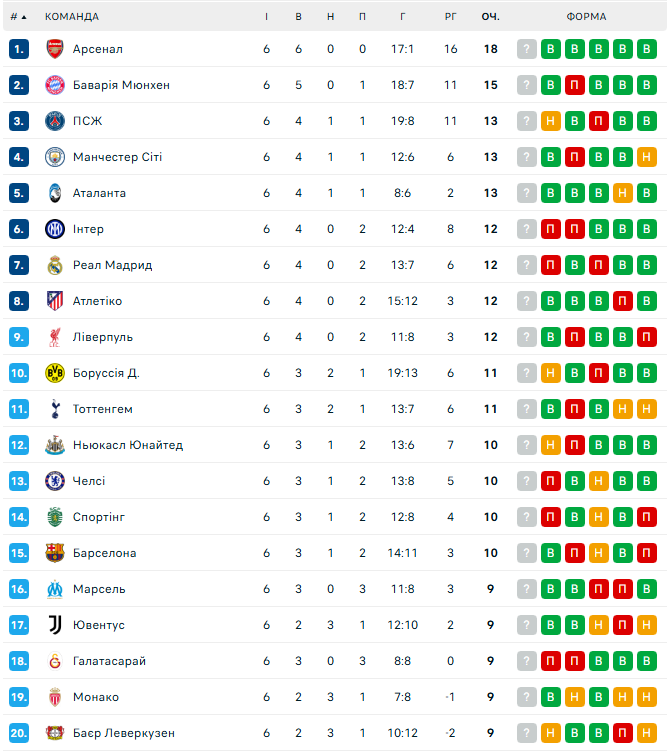Click the PSG club crest
The height and width of the screenshot is (753, 669).
pos(55,121)
